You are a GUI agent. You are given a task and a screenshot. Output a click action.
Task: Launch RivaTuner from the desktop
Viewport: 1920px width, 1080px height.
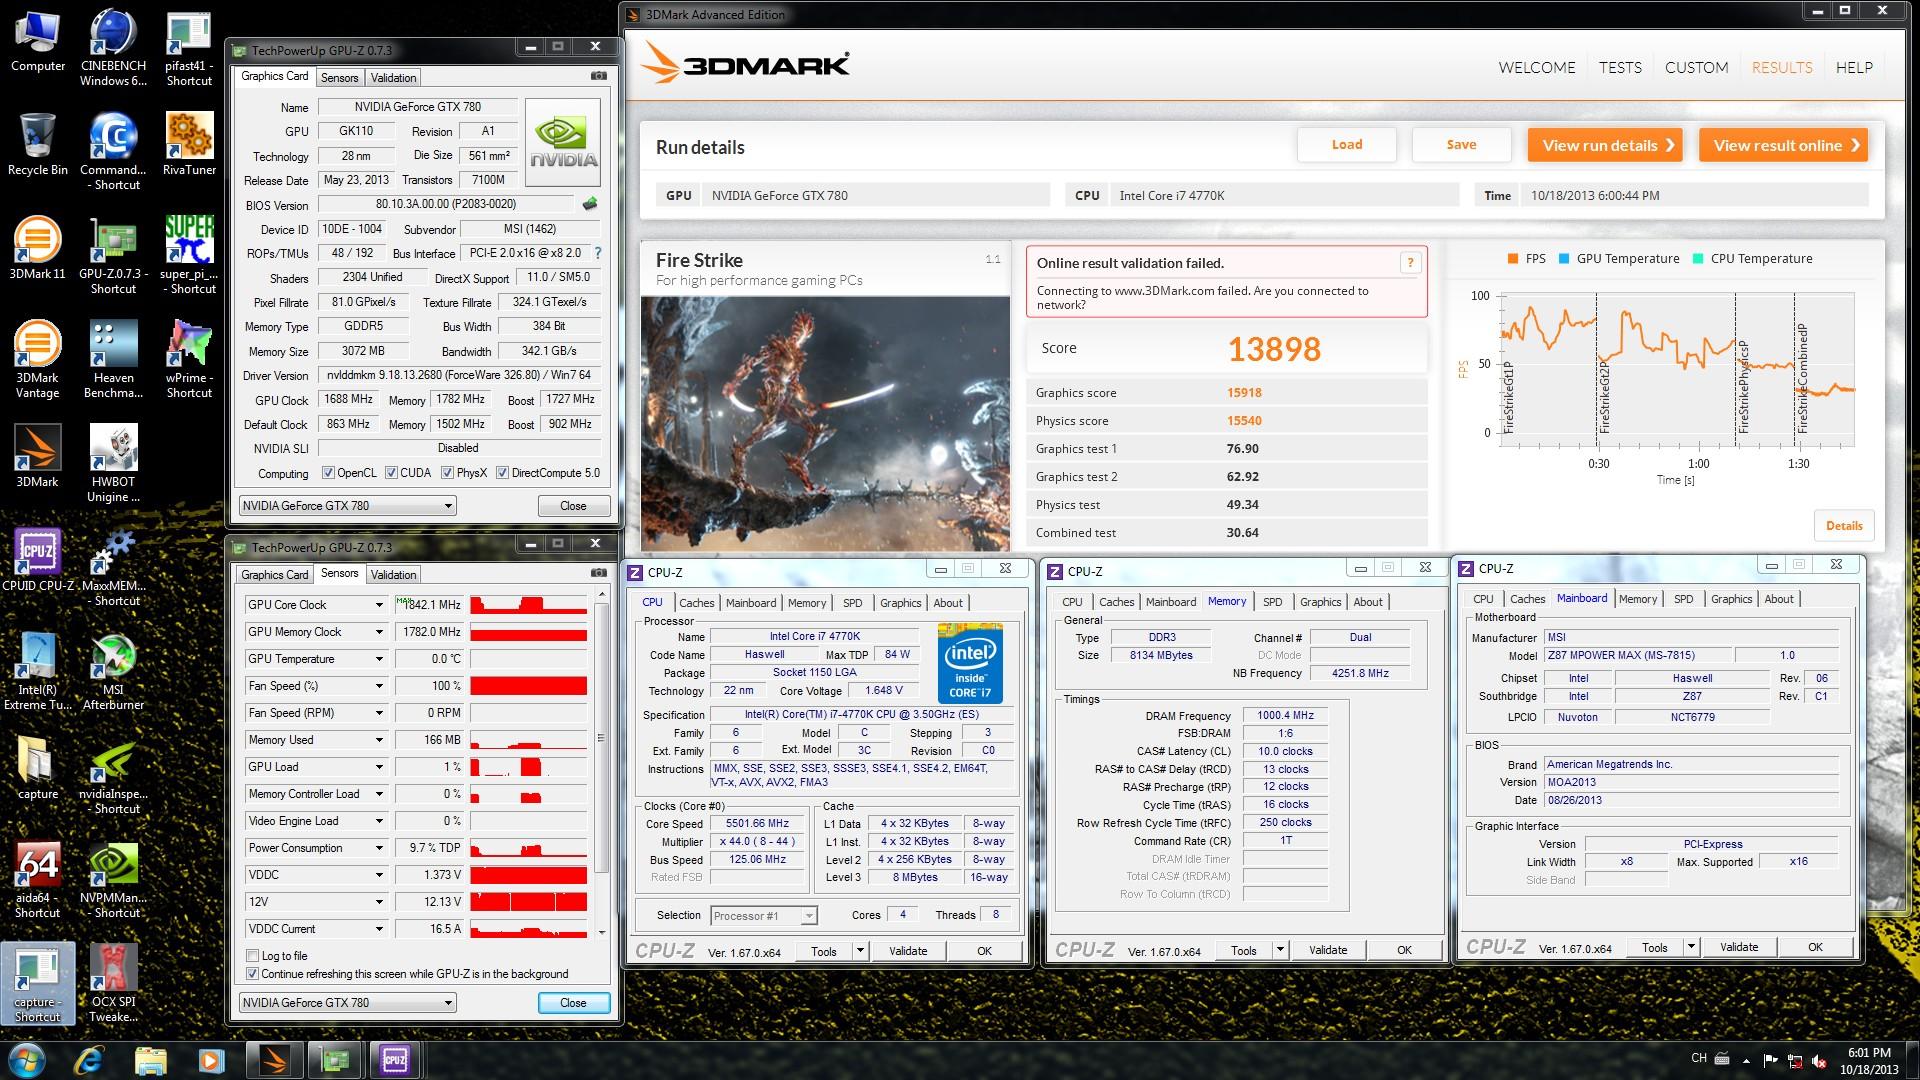(189, 145)
